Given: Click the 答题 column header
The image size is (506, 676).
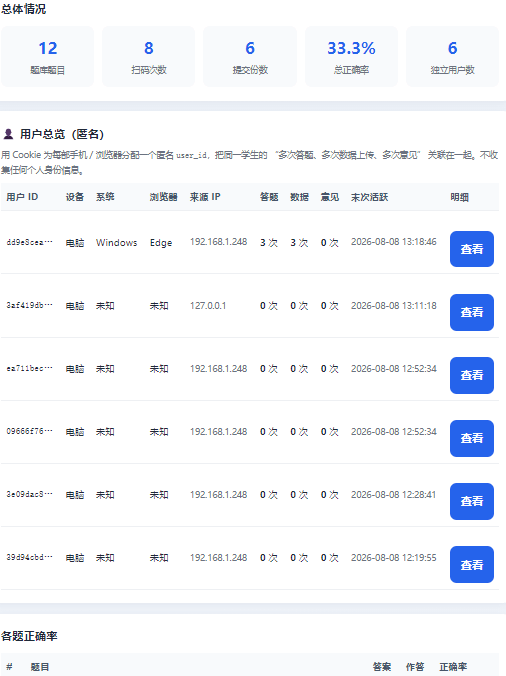Looking at the screenshot, I should point(269,197).
